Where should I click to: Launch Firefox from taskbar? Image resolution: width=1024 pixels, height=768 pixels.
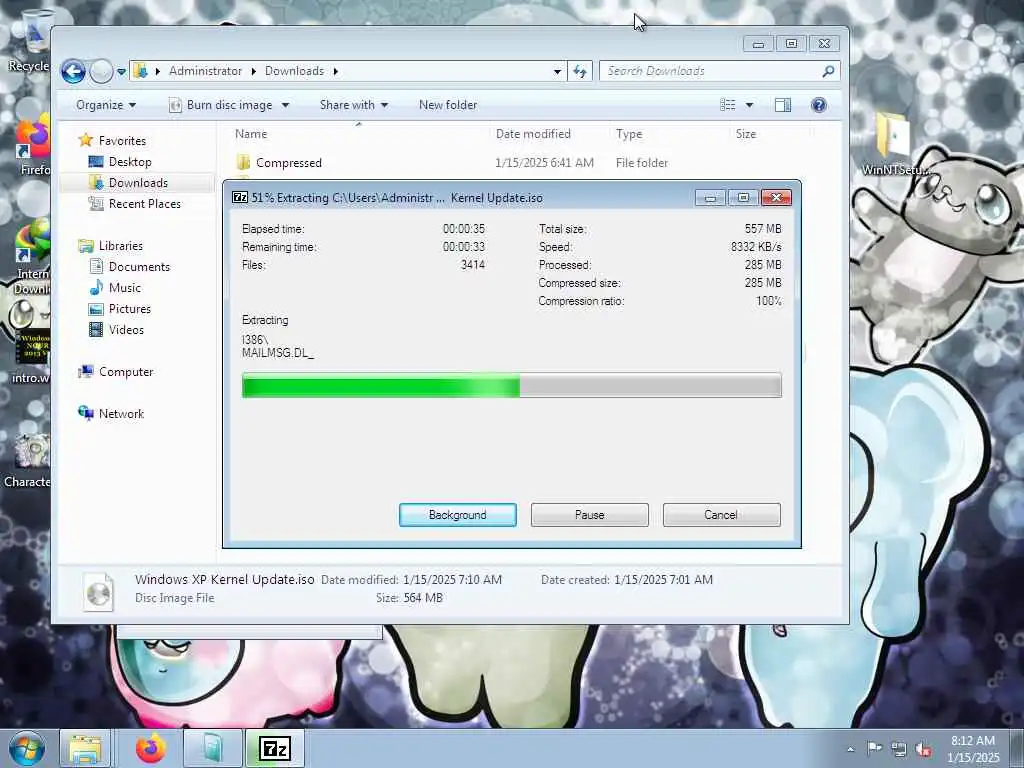tap(150, 748)
